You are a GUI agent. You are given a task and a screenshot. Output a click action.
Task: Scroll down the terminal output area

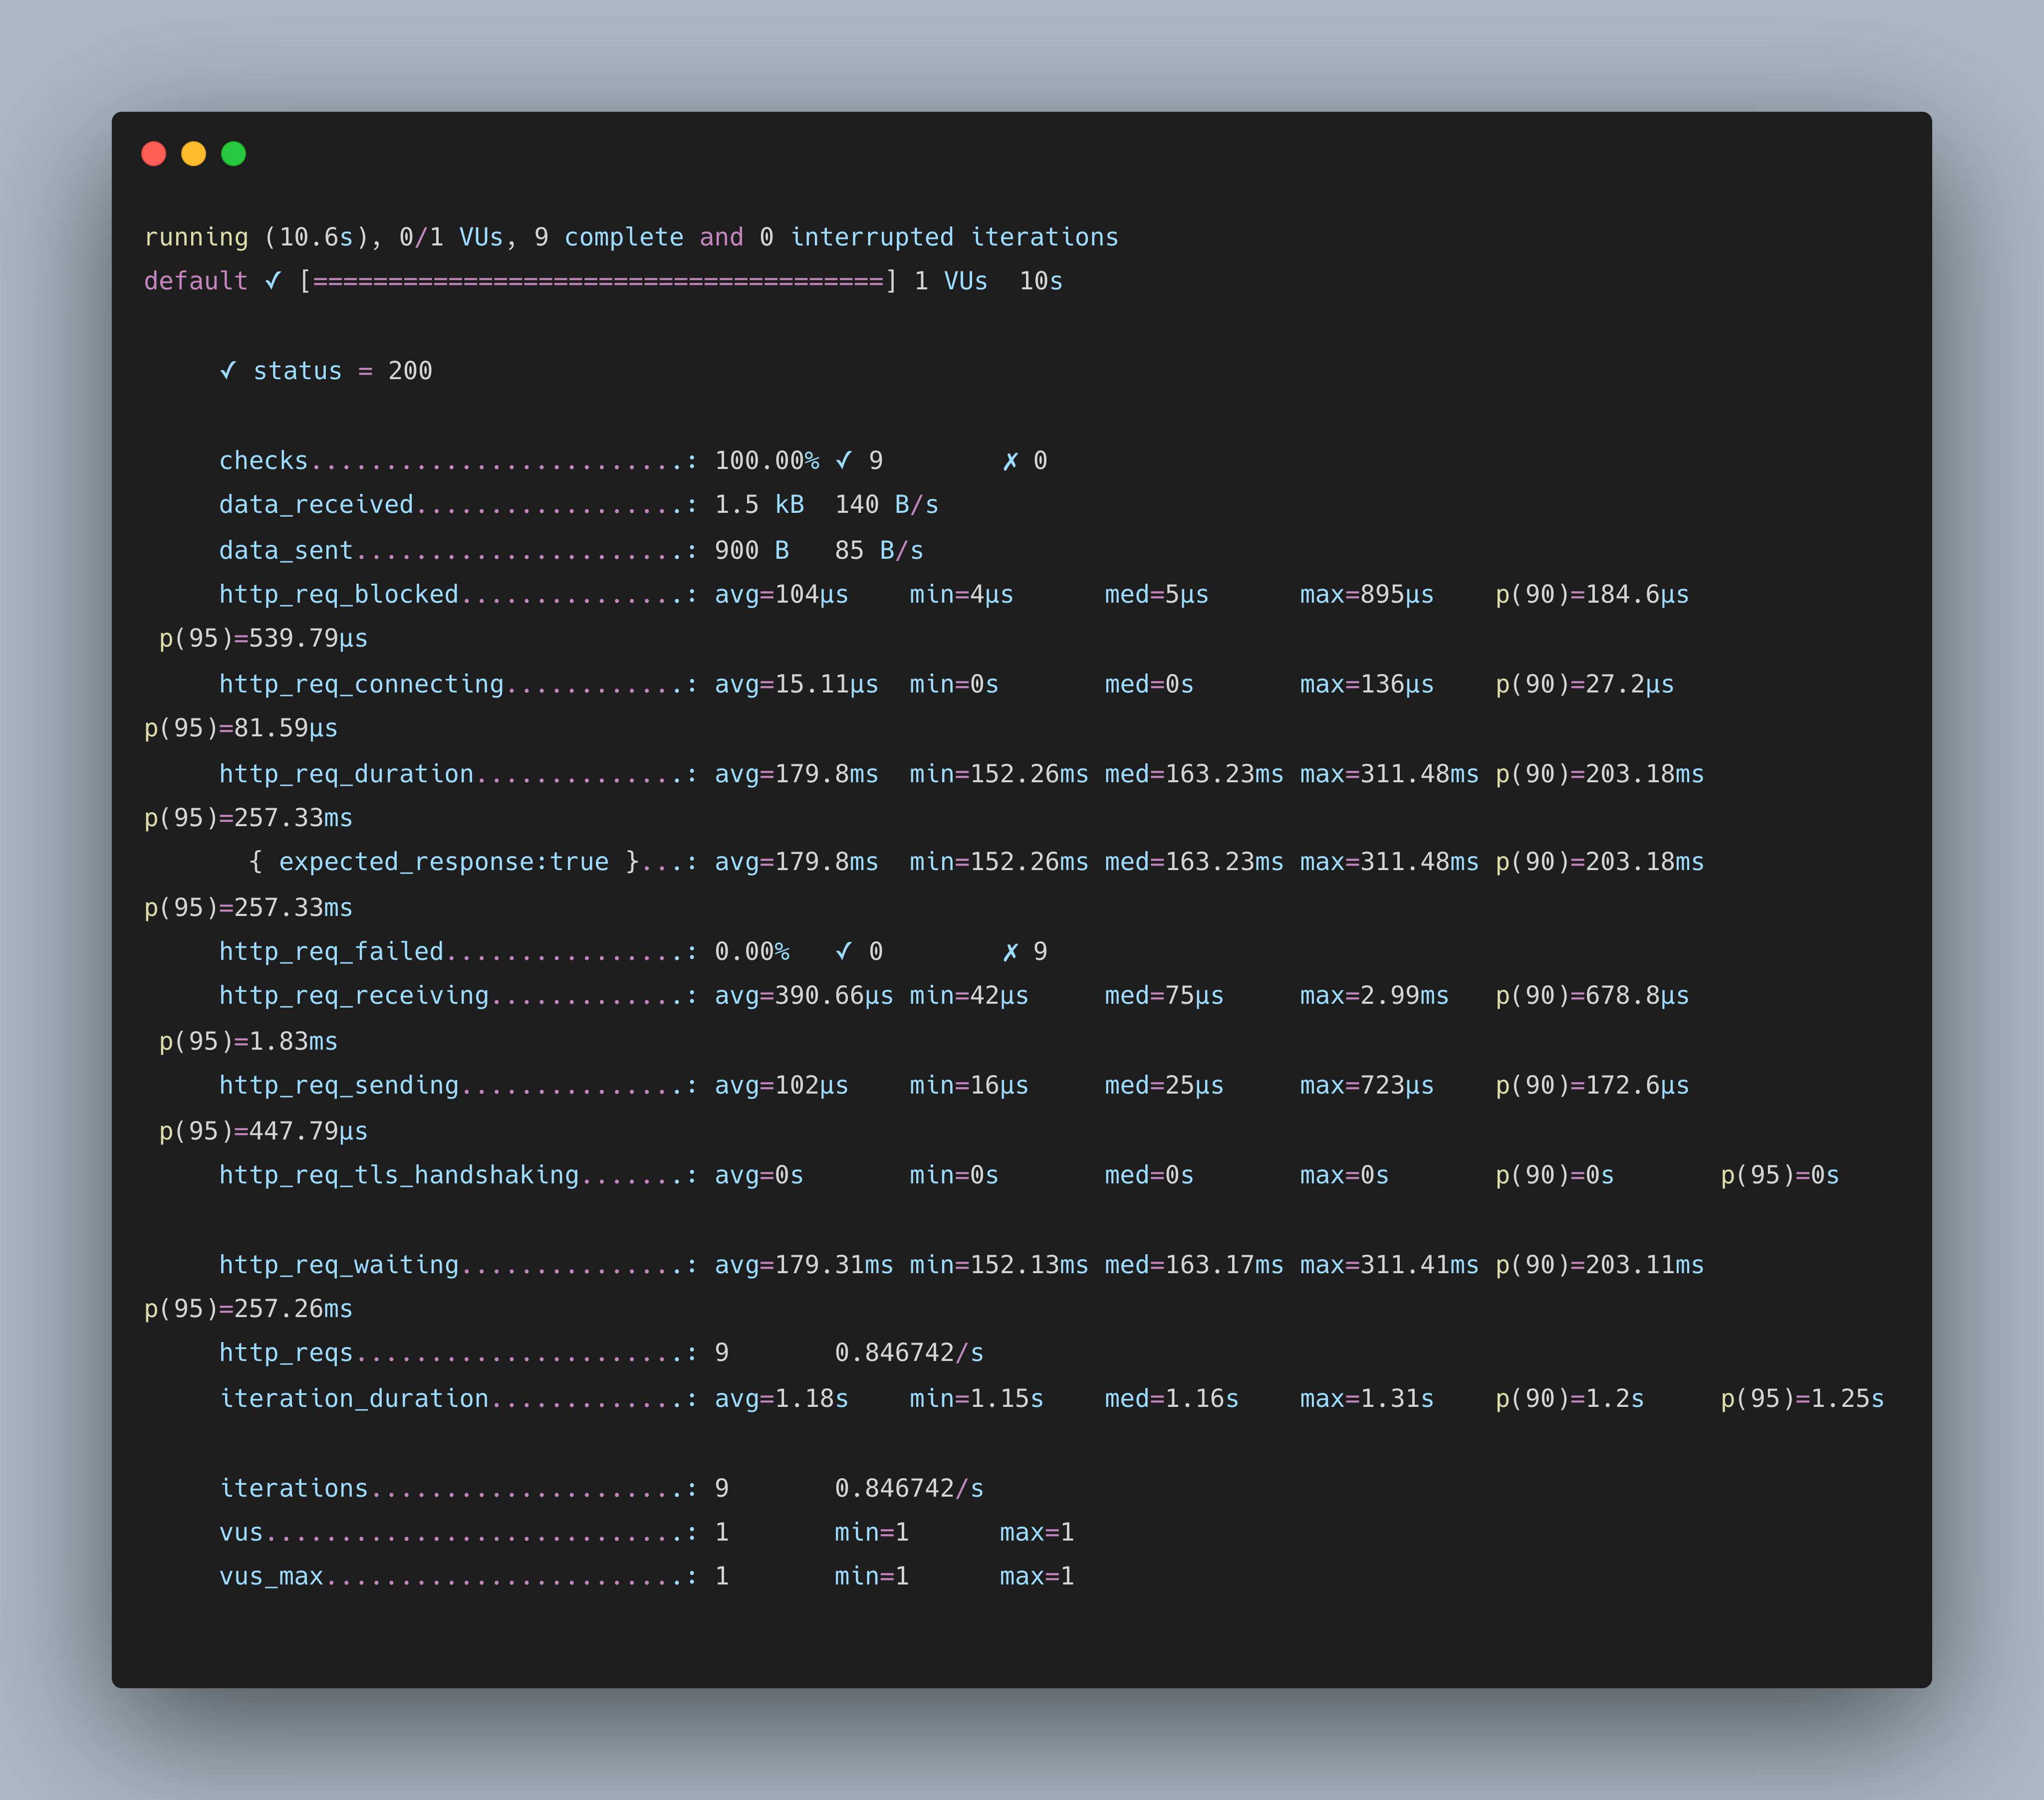click(x=1022, y=955)
